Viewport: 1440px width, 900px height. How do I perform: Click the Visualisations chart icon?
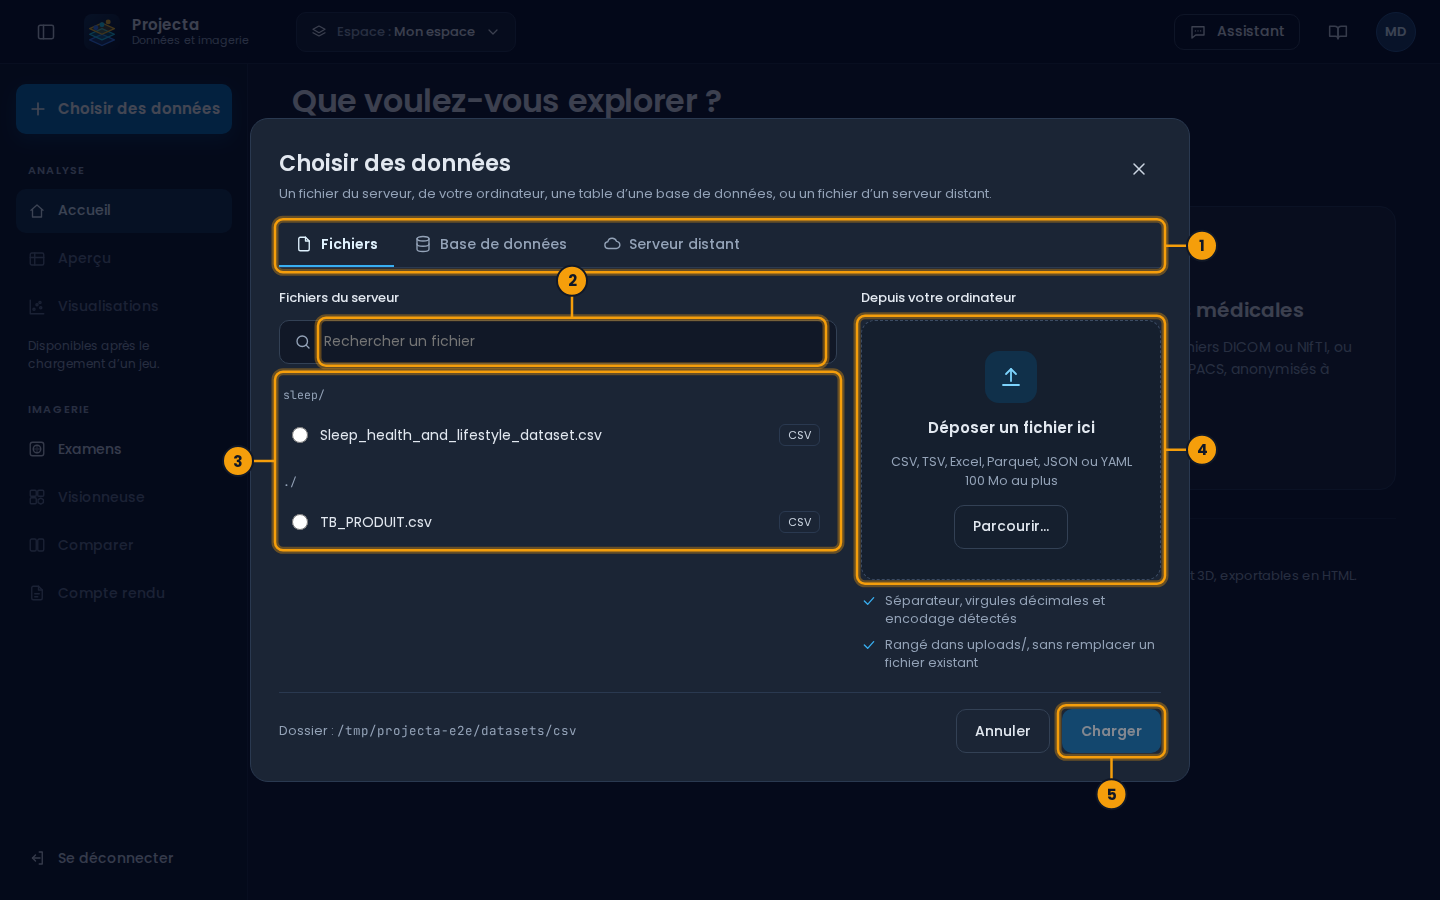coord(37,307)
